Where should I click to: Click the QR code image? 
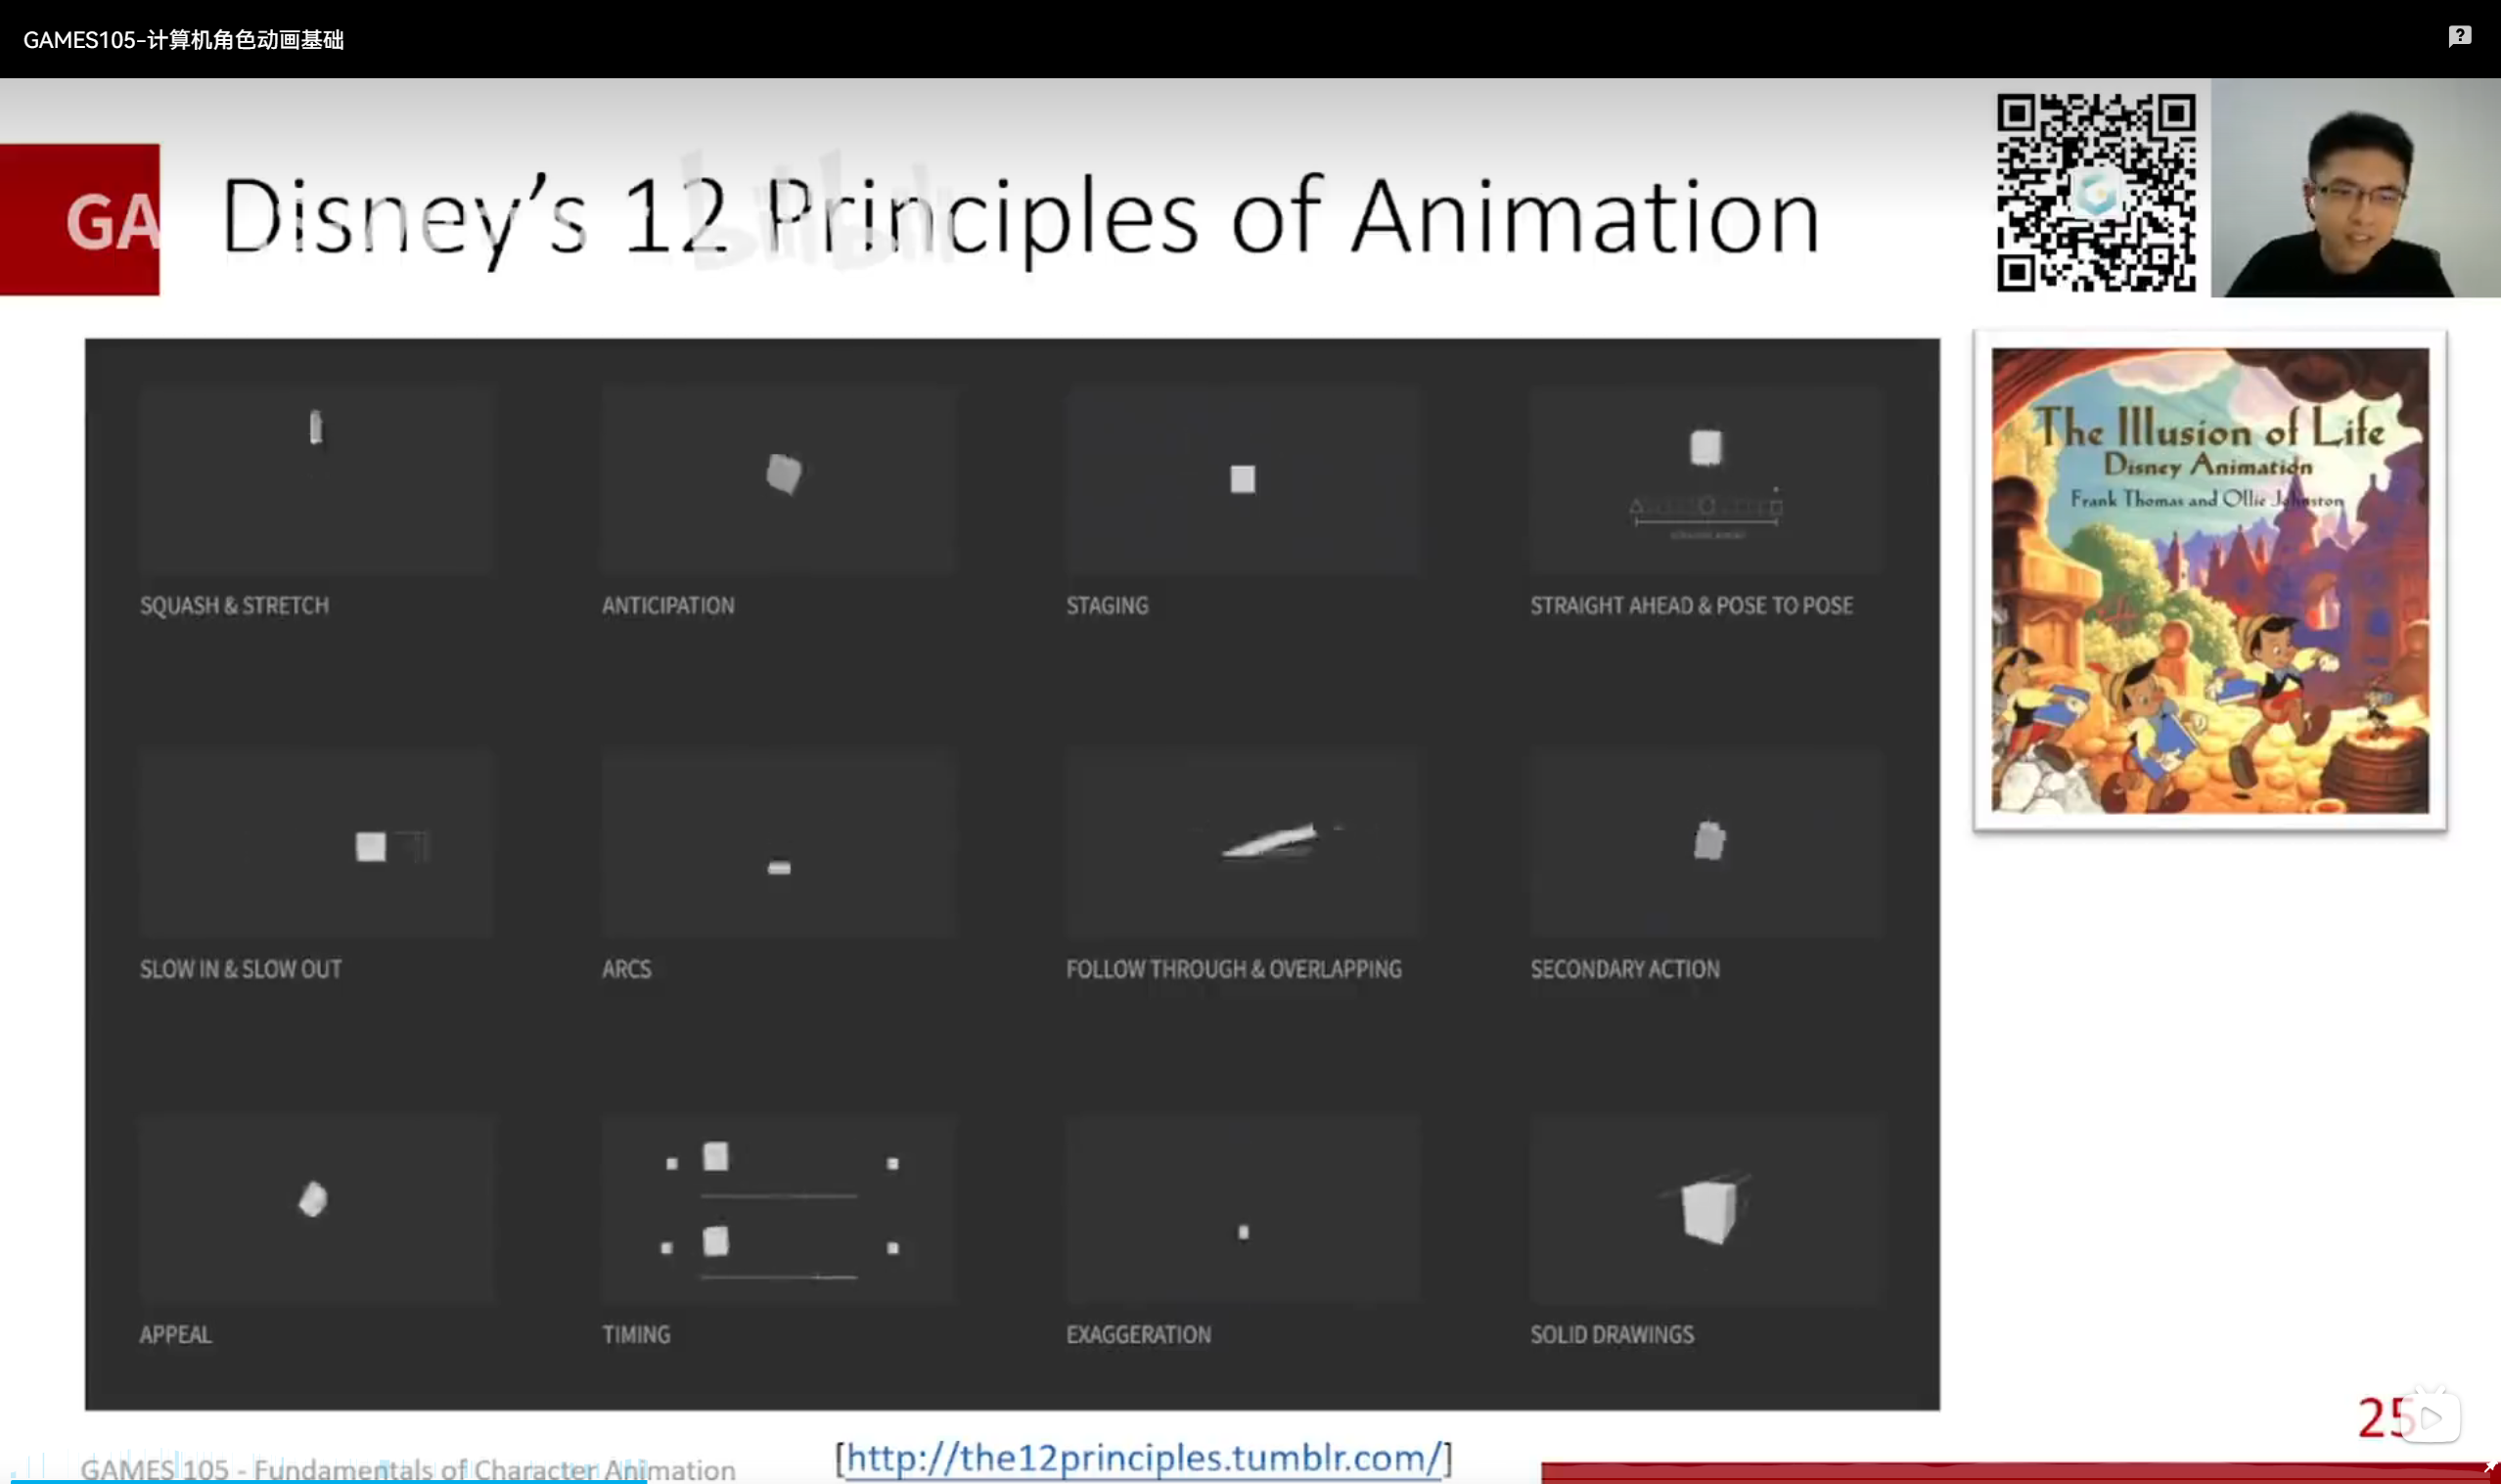(2096, 192)
